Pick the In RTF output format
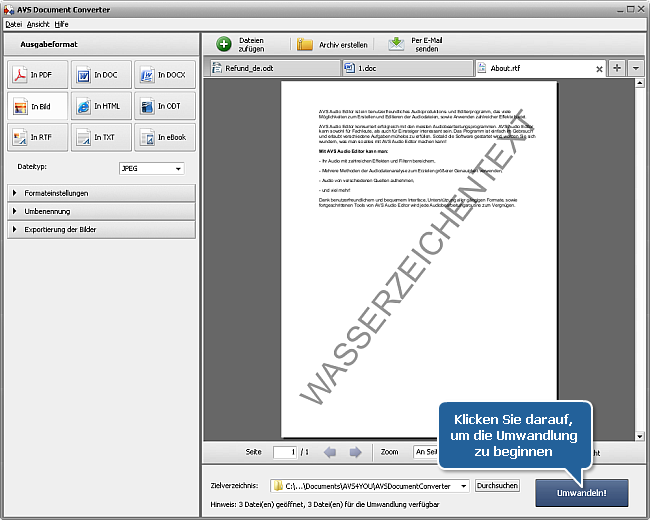The height and width of the screenshot is (520, 650). tap(37, 137)
